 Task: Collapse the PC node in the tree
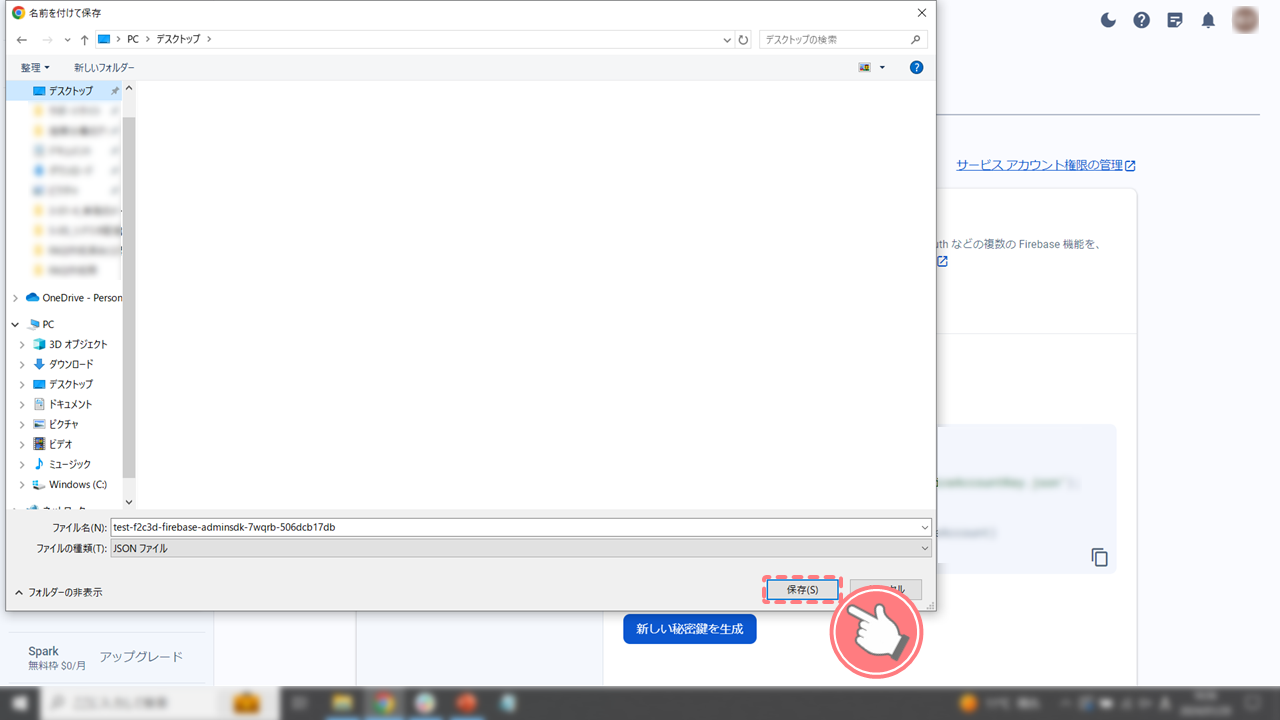tap(15, 324)
